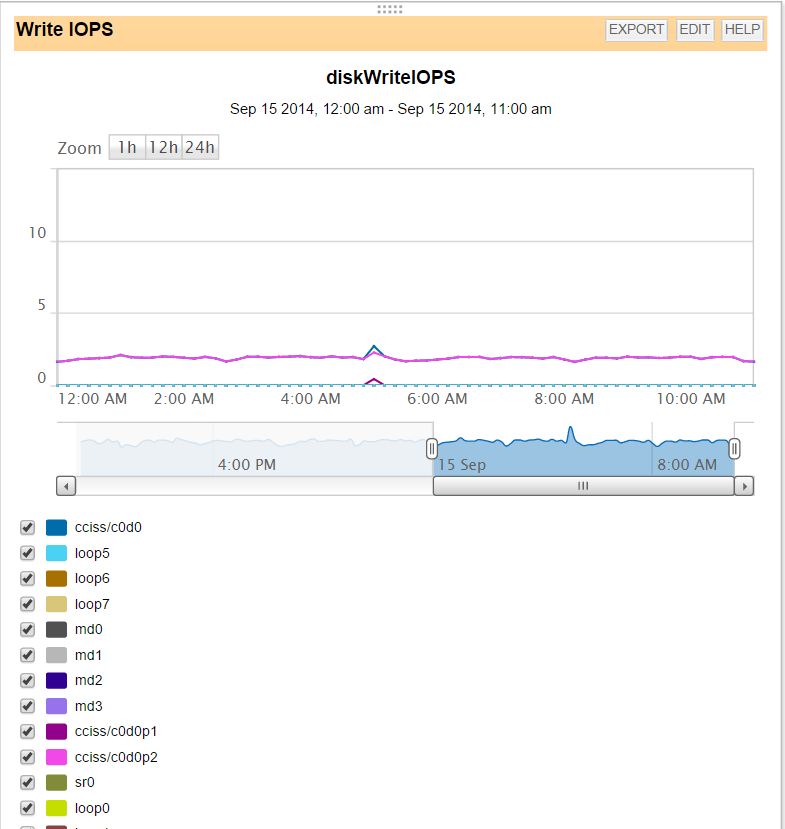Click the olive sr0 color swatch
Screen dimensions: 785x829
point(57,782)
